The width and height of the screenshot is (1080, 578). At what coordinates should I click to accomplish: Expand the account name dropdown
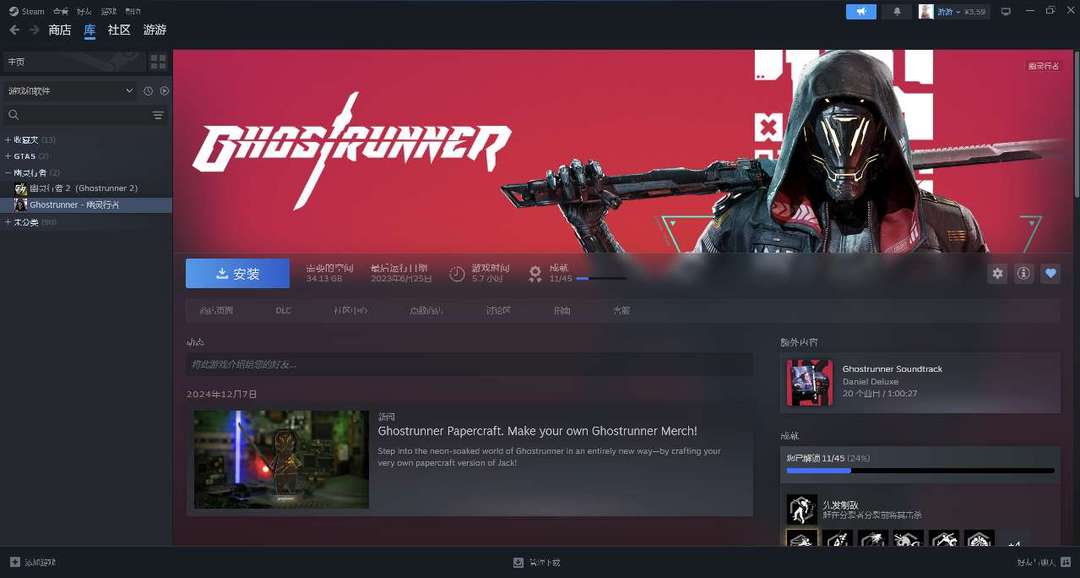point(961,12)
